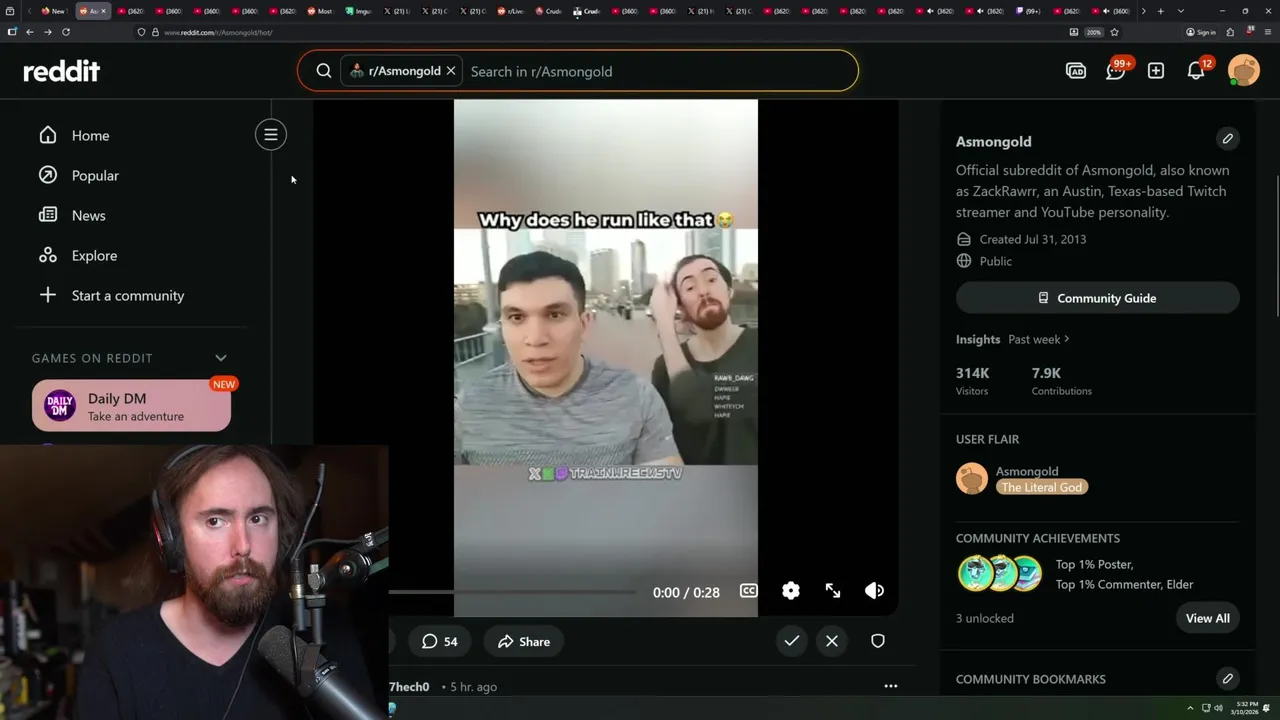1280x720 pixels.
Task: Click View All achievements button
Action: [1208, 618]
